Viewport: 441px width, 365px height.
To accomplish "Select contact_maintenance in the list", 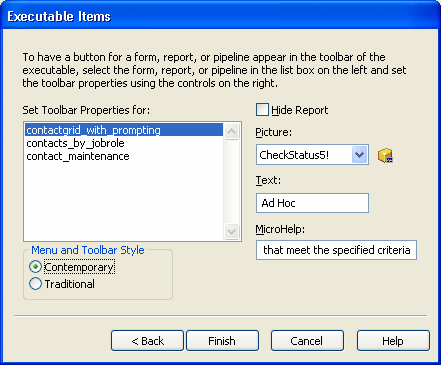I will pos(124,156).
